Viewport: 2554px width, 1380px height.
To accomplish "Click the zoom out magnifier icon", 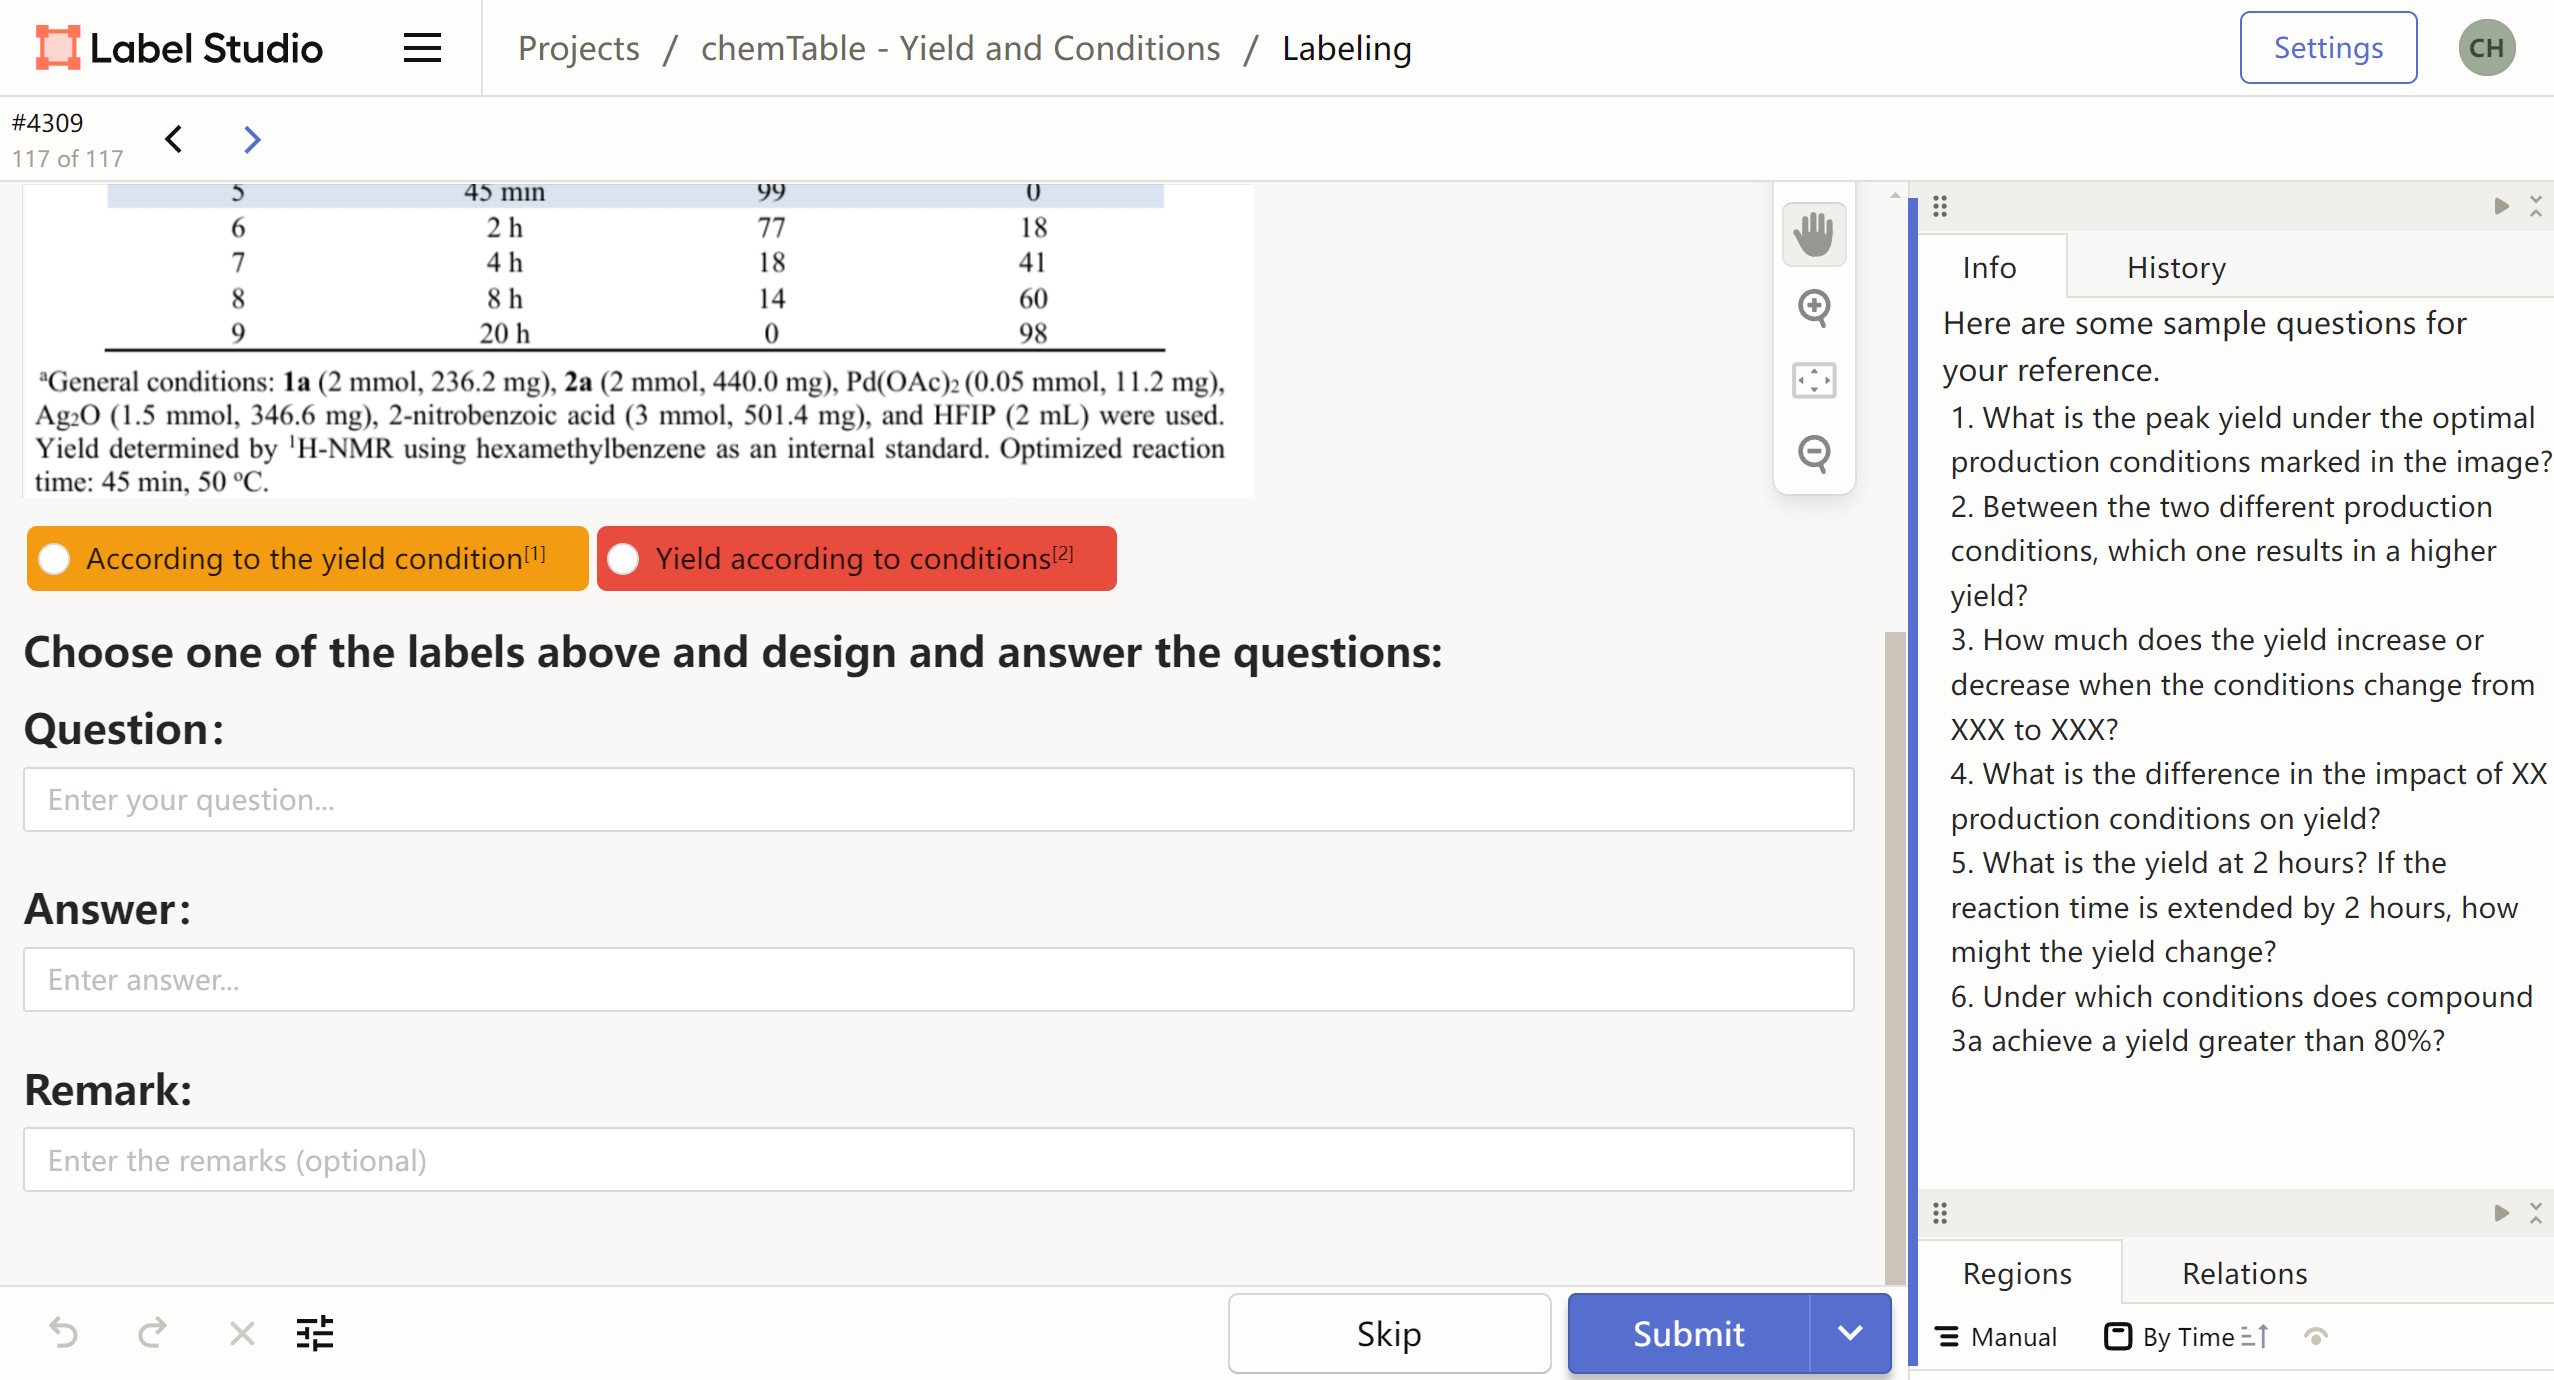I will [1813, 453].
